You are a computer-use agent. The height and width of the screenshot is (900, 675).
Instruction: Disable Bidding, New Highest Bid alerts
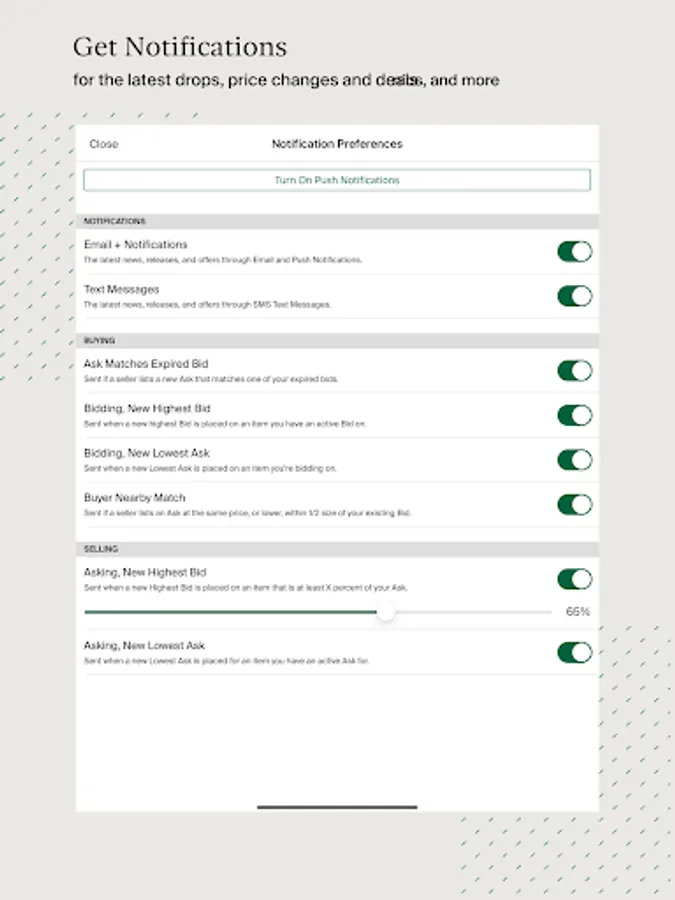575,415
